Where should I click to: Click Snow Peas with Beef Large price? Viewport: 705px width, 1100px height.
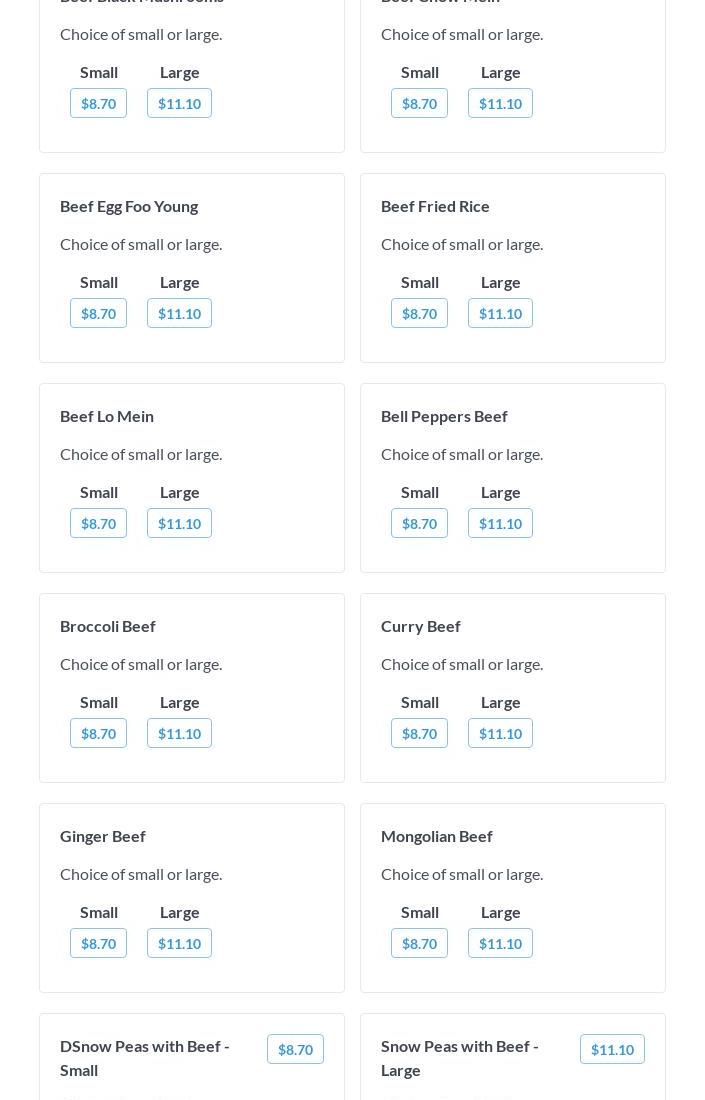tap(612, 1049)
